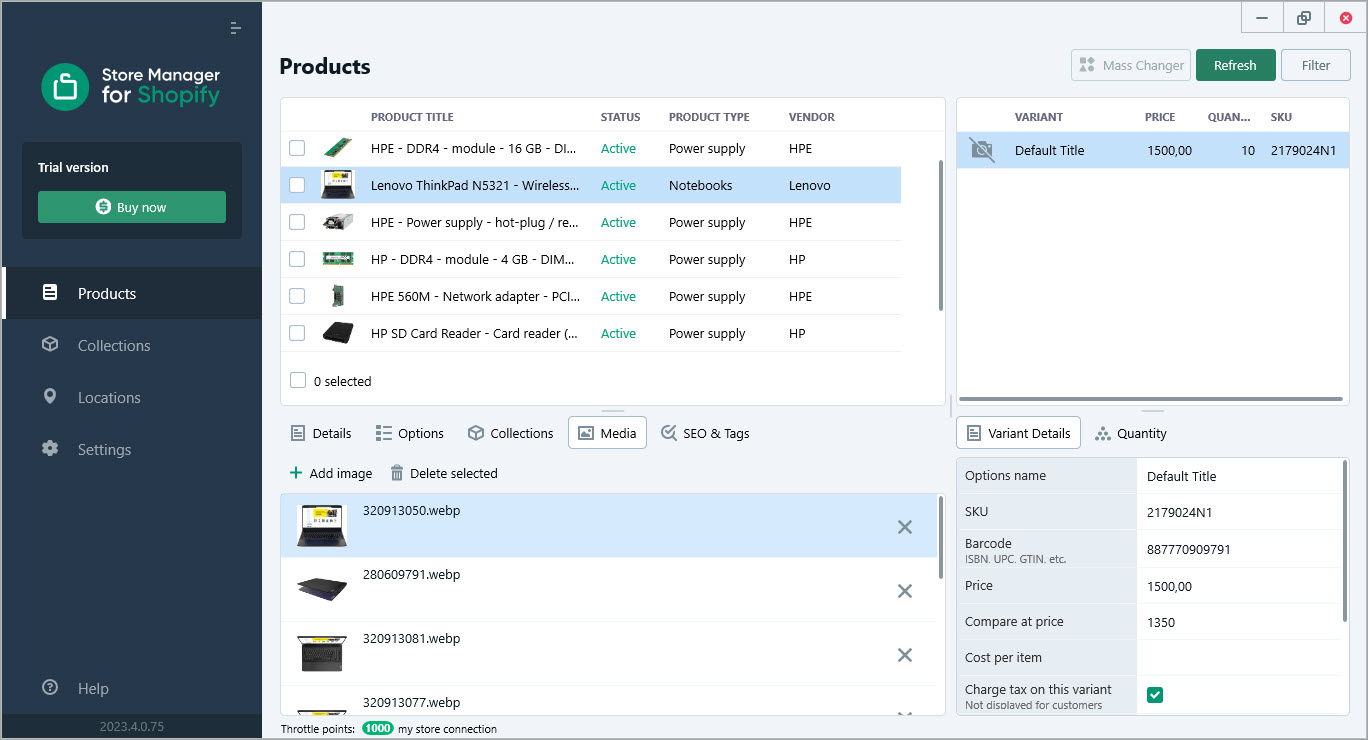Image resolution: width=1368 pixels, height=740 pixels.
Task: Switch to the Quantity tab
Action: tap(1131, 433)
